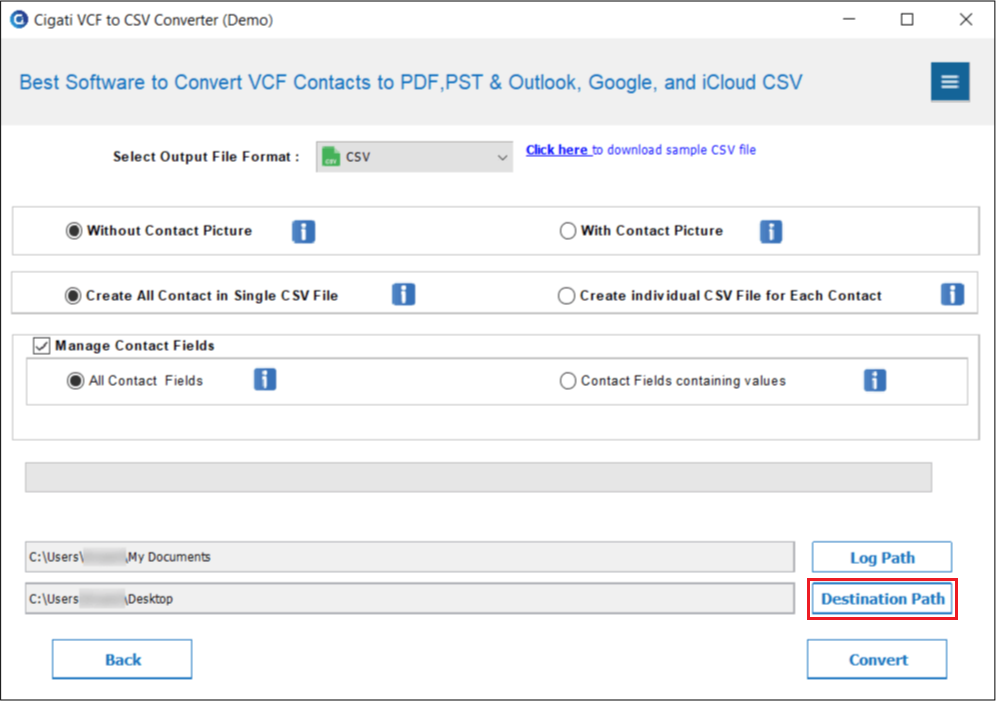Screen dimensions: 996x701
Task: Show info for Without Contact Picture
Action: pyautogui.click(x=304, y=231)
